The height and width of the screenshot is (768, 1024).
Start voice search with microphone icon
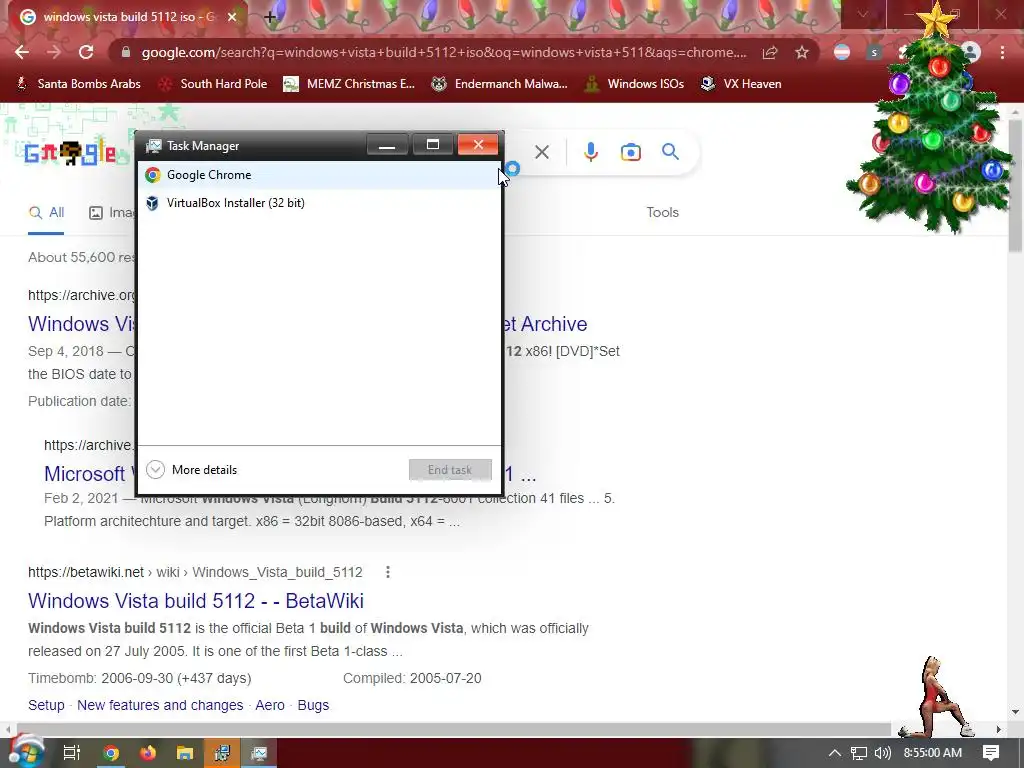[590, 152]
